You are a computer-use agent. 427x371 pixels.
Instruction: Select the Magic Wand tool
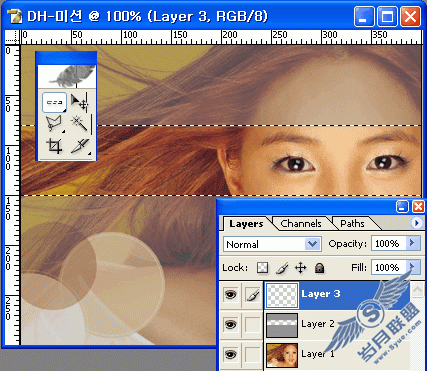coord(79,124)
